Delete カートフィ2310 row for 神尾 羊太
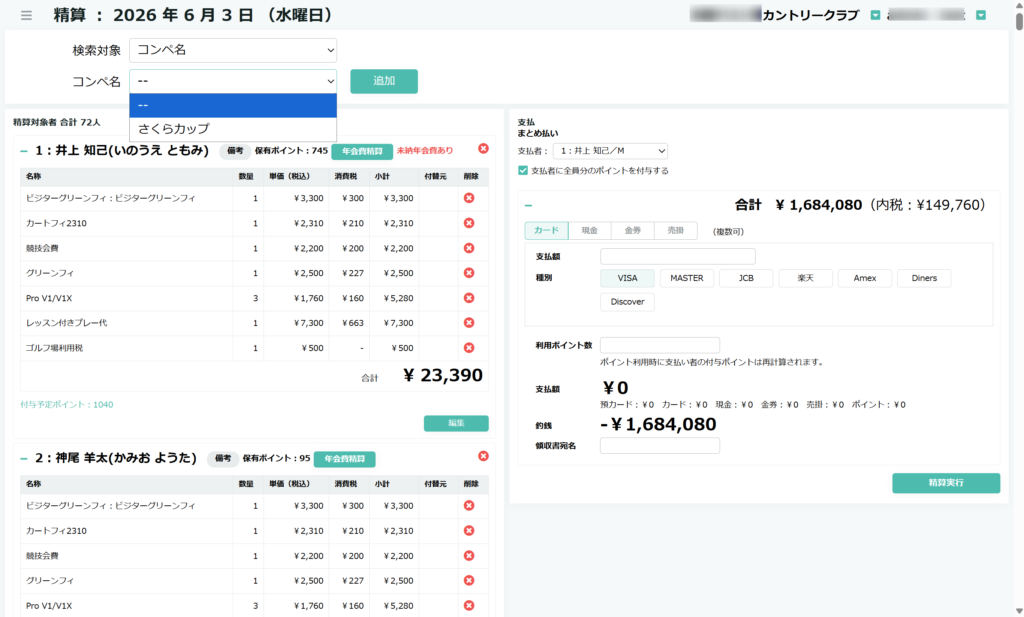This screenshot has height=617, width=1024. tap(469, 531)
